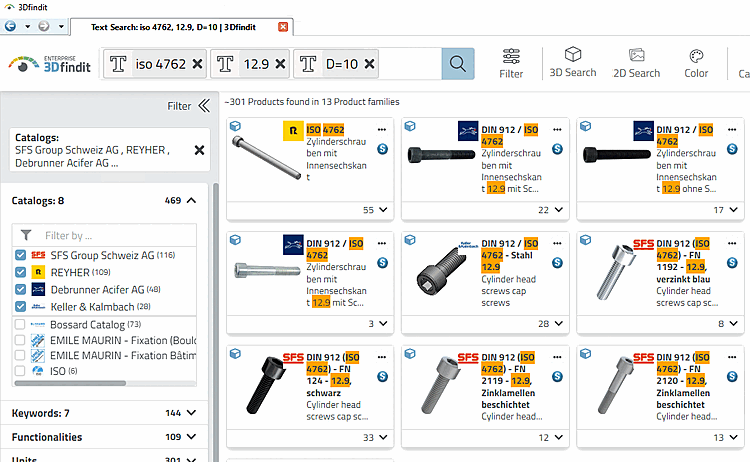Image resolution: width=750 pixels, height=462 pixels.
Task: Click the funnel icon beside Filter by
Action: pyautogui.click(x=26, y=235)
